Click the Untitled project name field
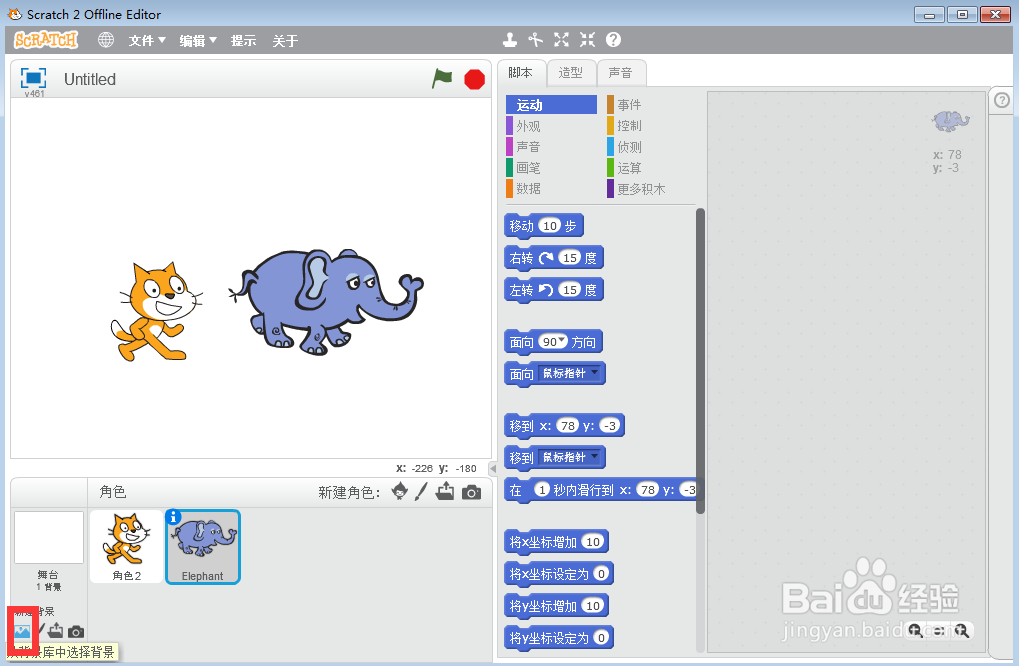1019x666 pixels. (x=90, y=79)
